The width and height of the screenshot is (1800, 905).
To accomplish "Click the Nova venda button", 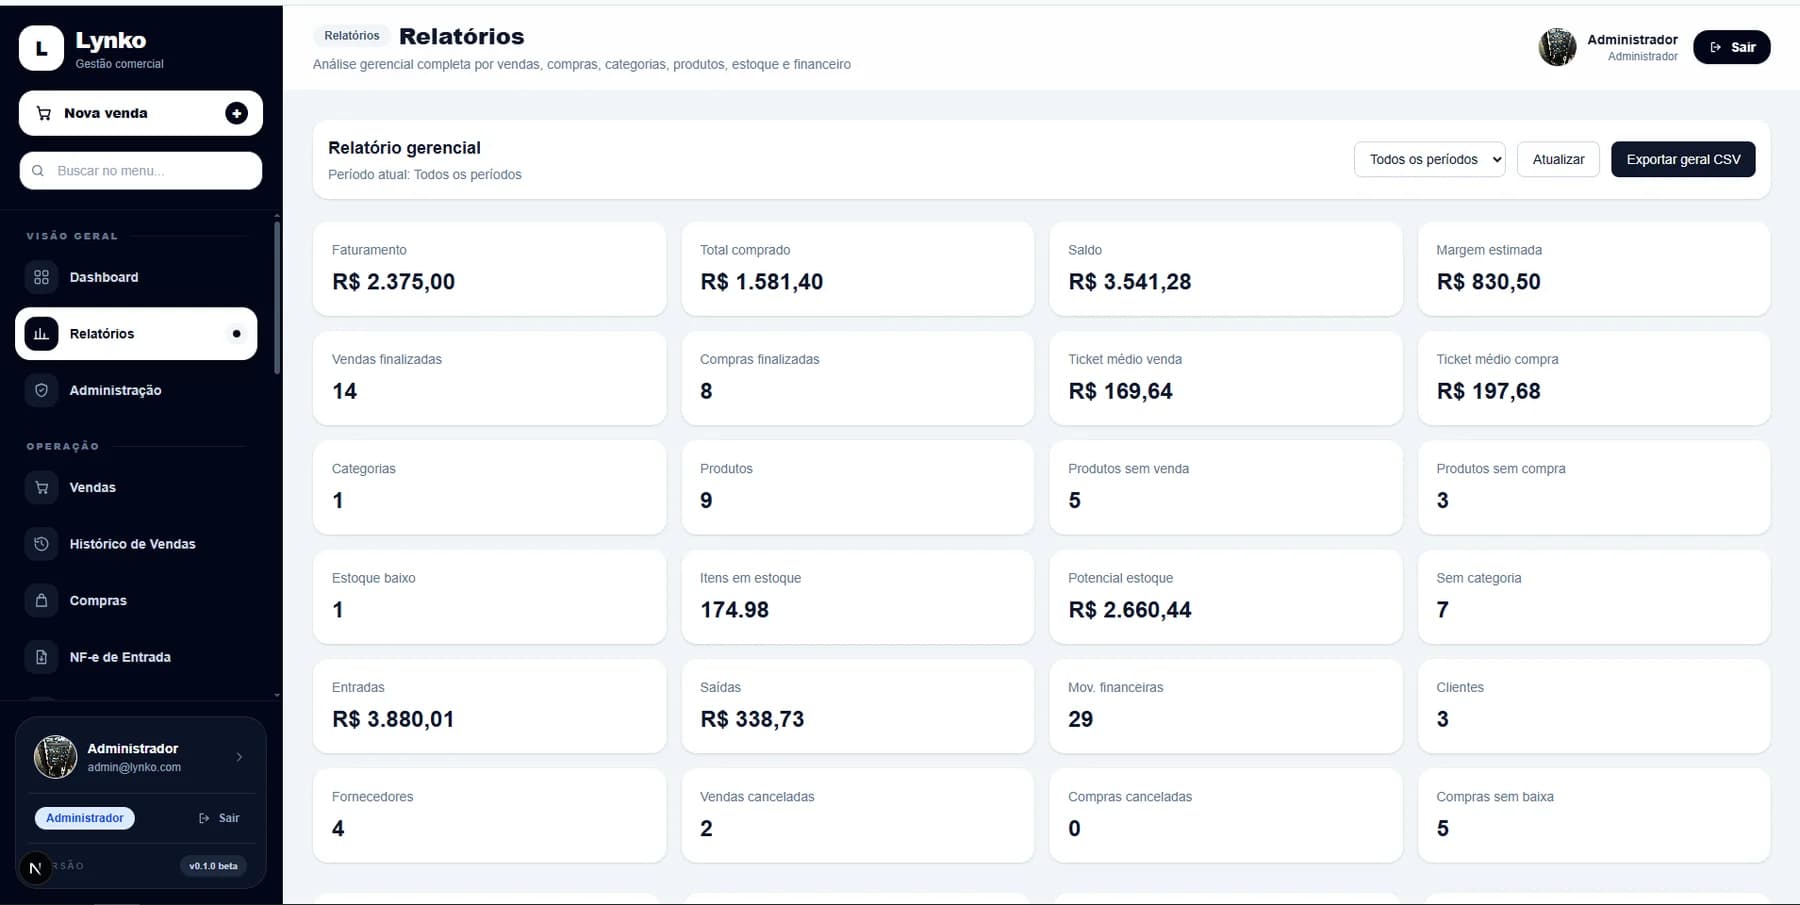I will [141, 113].
